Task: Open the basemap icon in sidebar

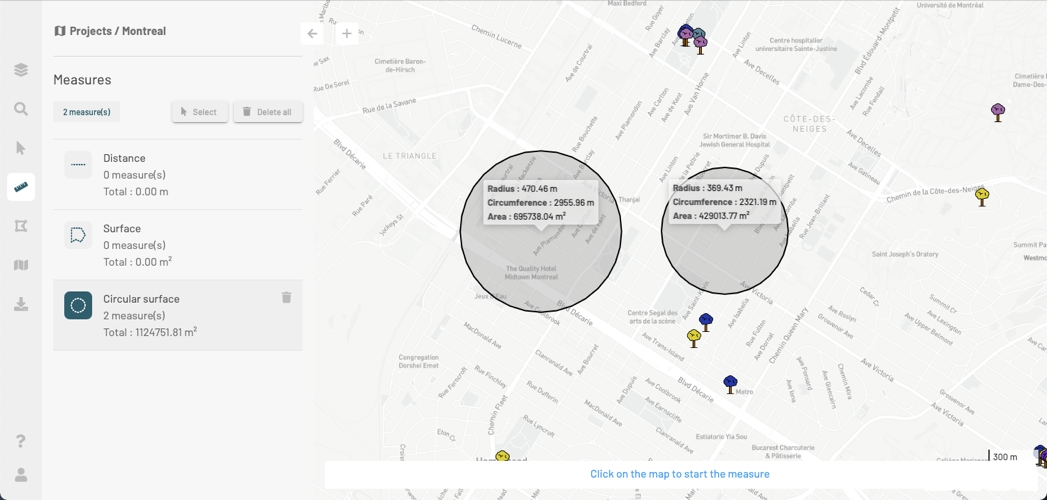Action: pos(21,265)
